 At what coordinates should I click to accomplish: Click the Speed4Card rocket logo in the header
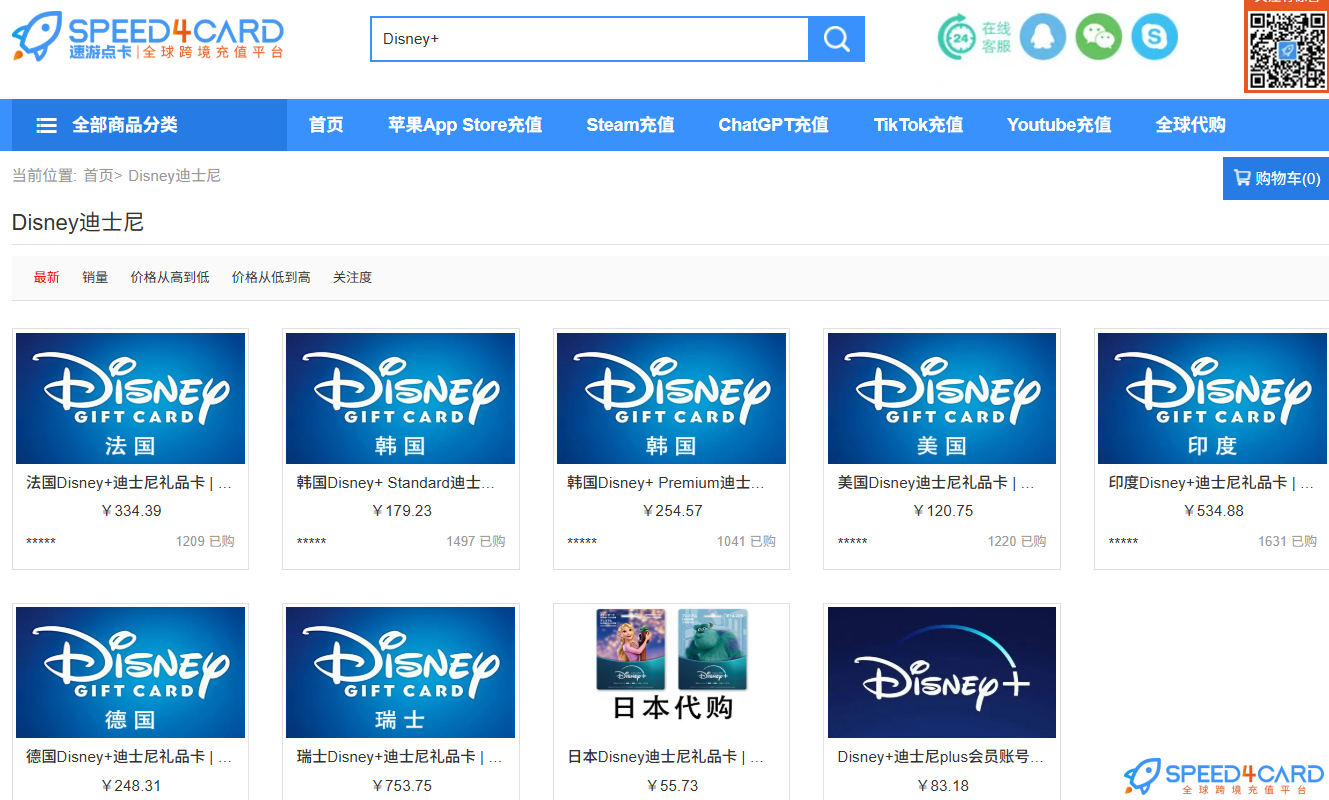(x=148, y=37)
